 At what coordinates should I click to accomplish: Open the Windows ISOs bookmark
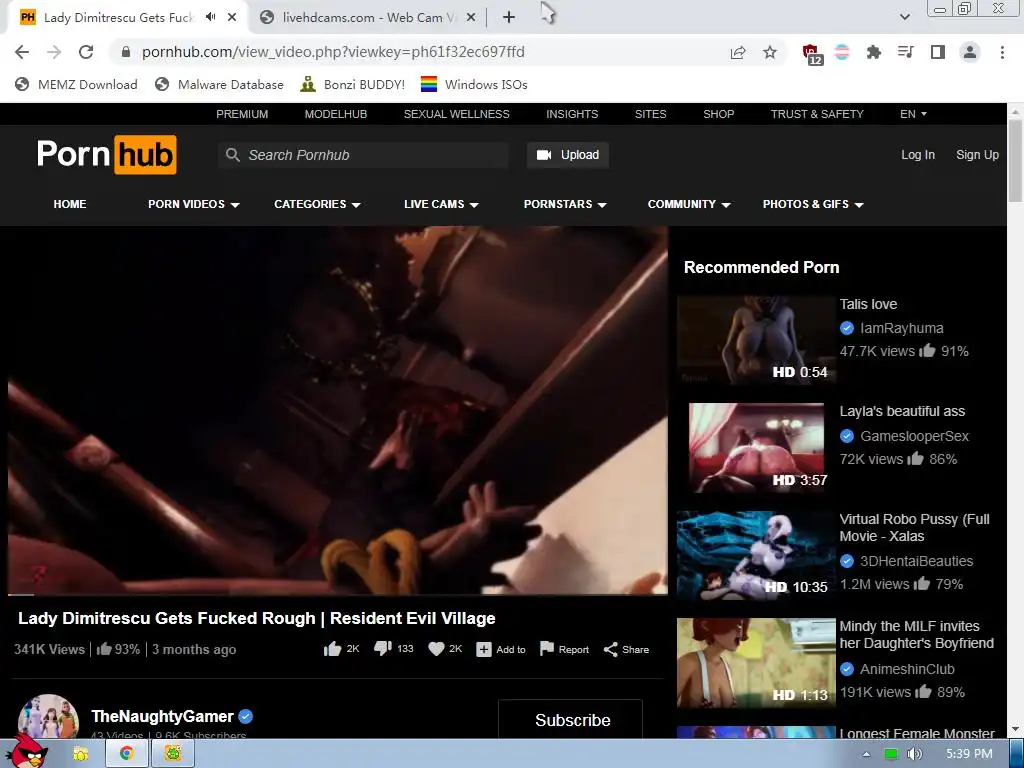tap(474, 84)
